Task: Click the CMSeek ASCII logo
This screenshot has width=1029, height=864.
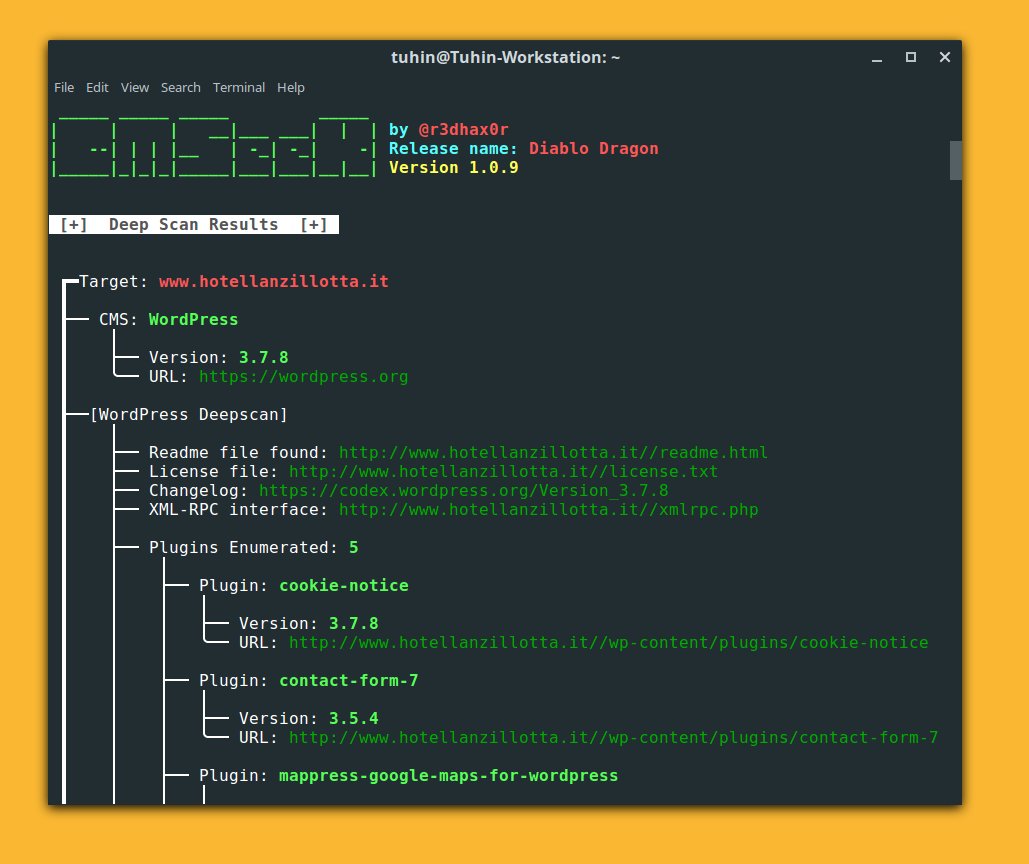Action: 215,148
